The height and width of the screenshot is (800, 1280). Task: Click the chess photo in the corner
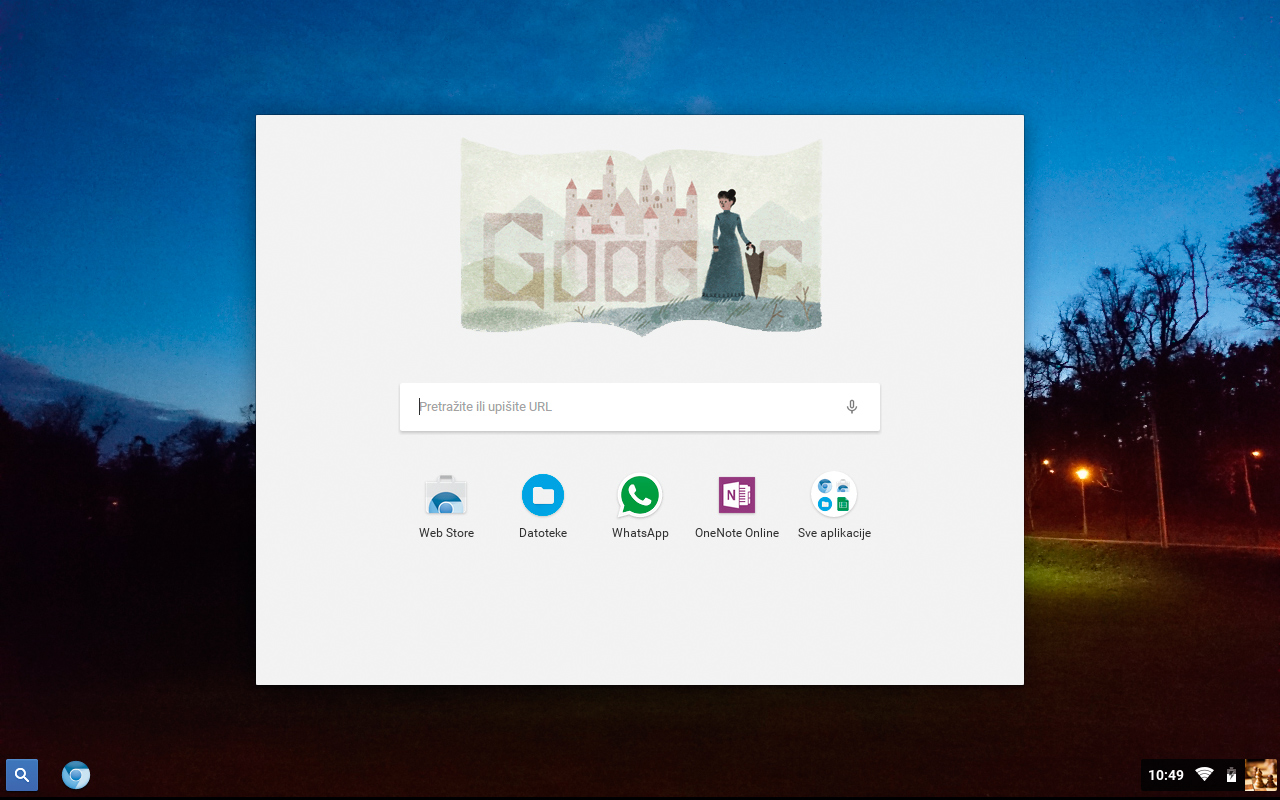[1261, 774]
